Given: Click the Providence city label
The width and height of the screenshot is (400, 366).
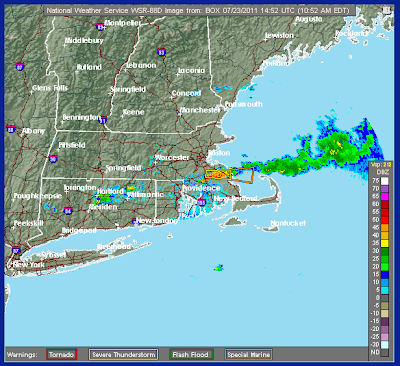Looking at the screenshot, I should coord(201,188).
